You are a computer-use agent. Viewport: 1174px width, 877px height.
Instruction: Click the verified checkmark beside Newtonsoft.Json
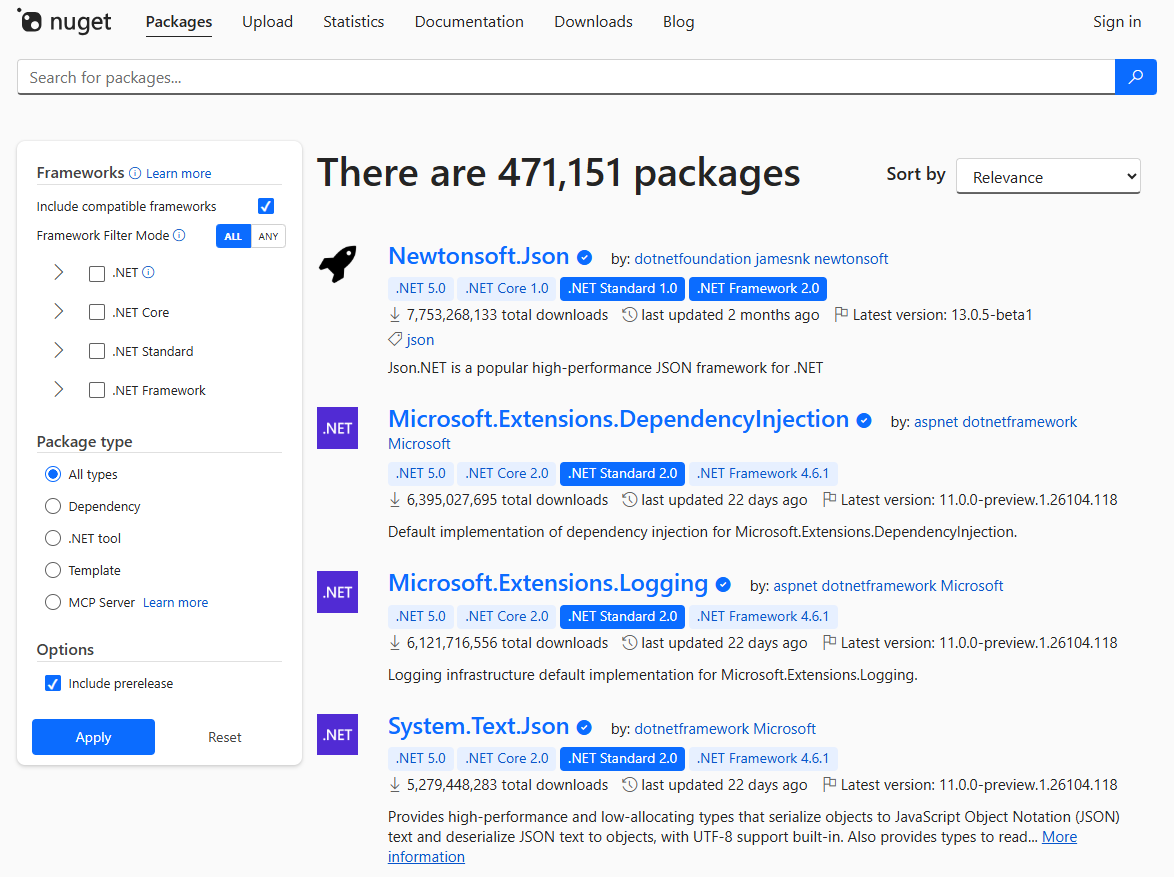[x=585, y=258]
